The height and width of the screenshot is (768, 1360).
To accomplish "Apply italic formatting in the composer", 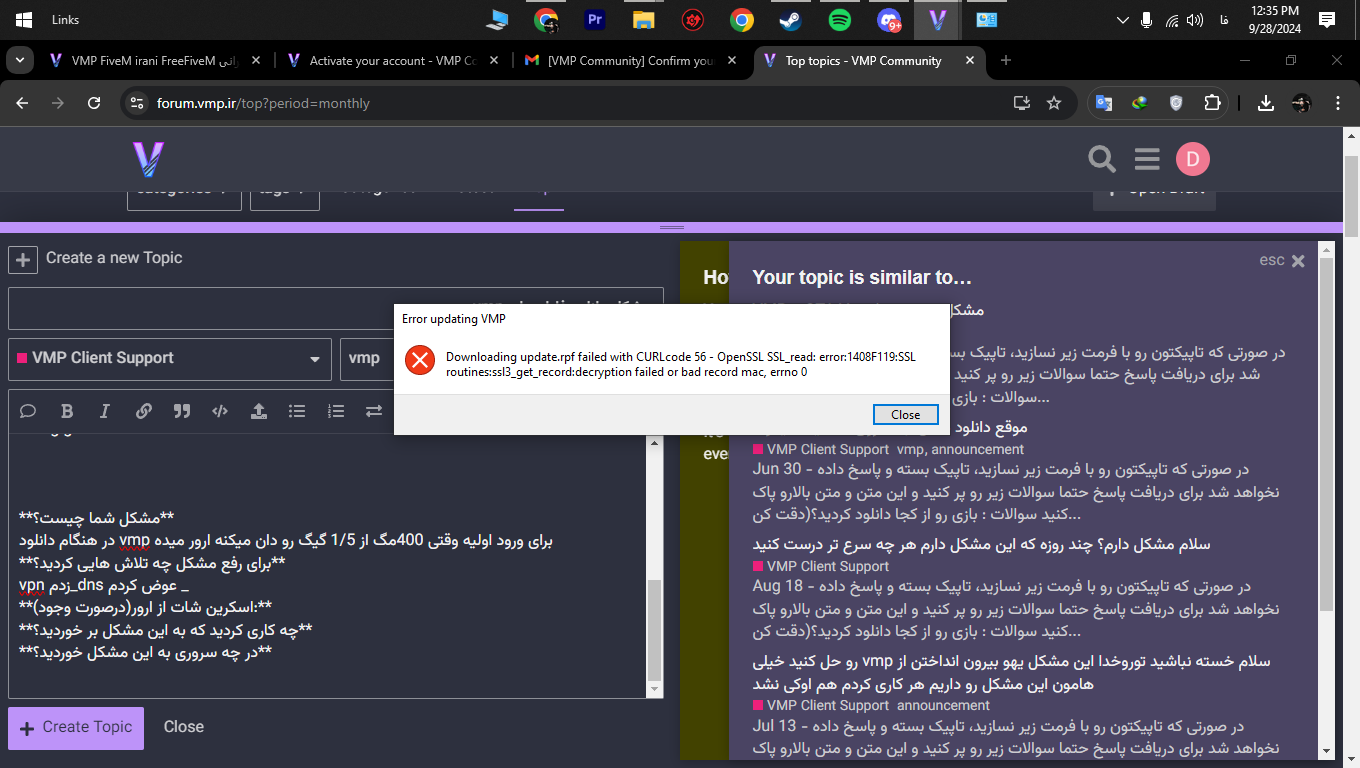I will pos(105,411).
